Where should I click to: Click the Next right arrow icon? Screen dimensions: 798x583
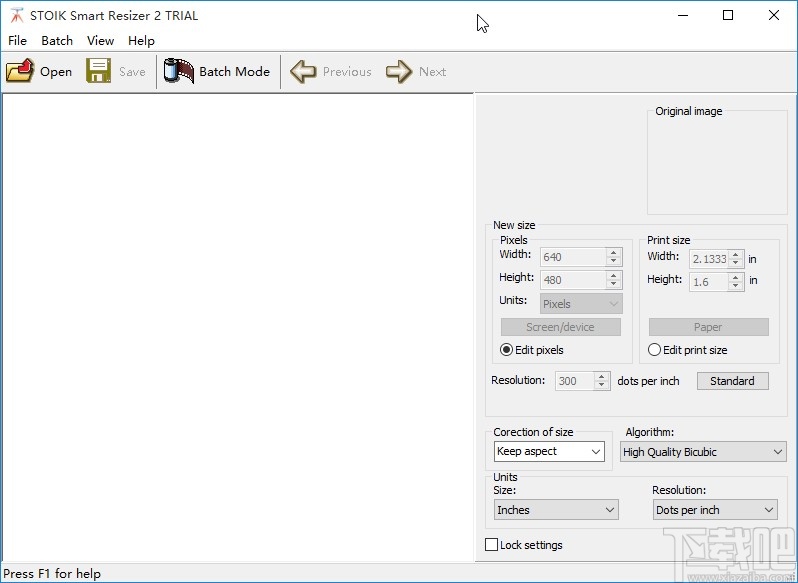click(399, 71)
